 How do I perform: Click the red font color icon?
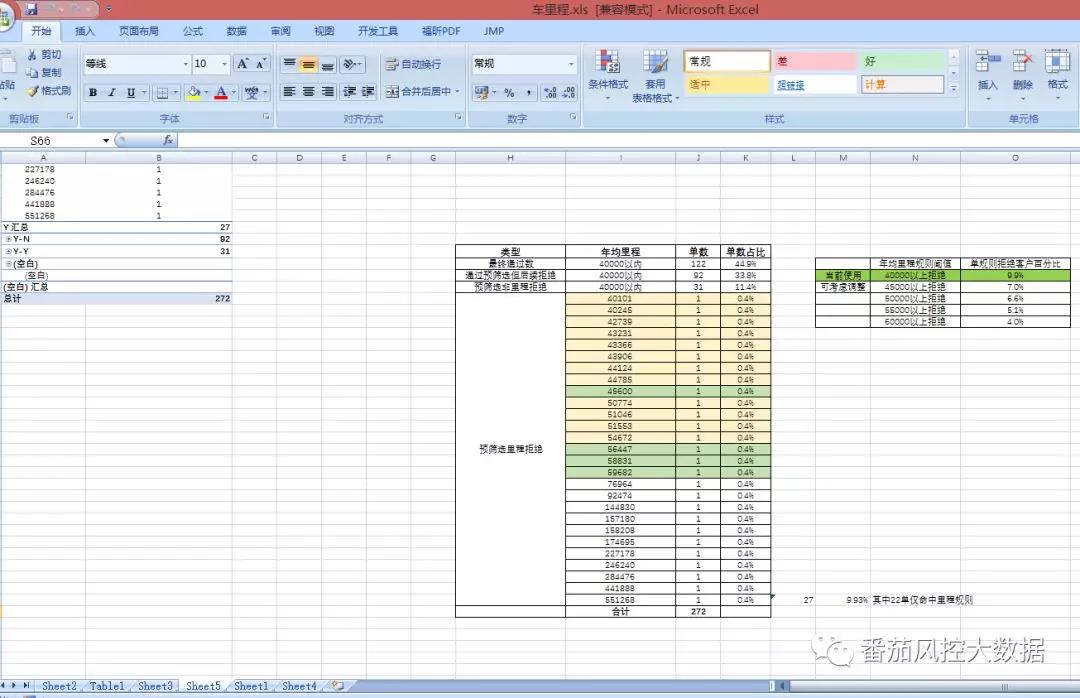pyautogui.click(x=221, y=92)
